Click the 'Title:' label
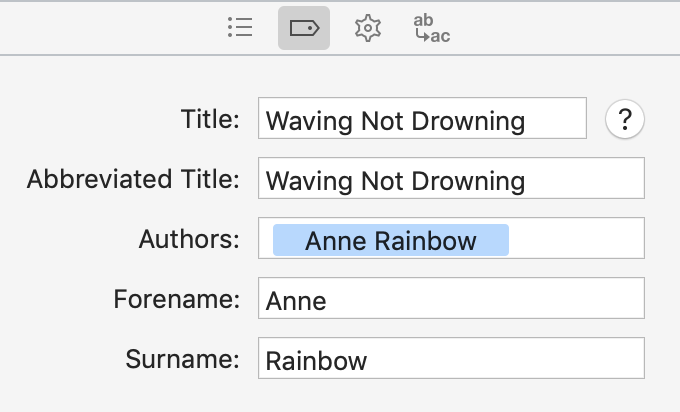 pos(210,119)
